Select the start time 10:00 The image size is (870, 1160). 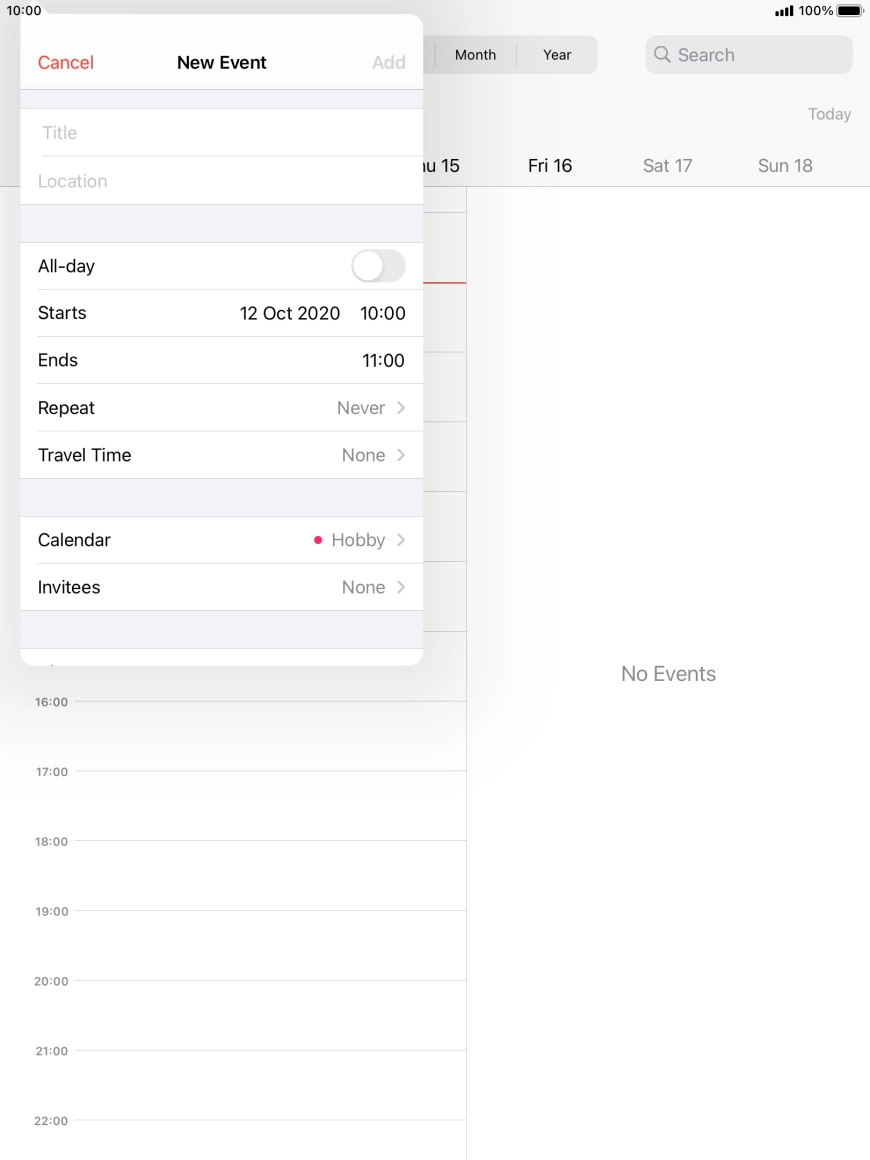(382, 313)
